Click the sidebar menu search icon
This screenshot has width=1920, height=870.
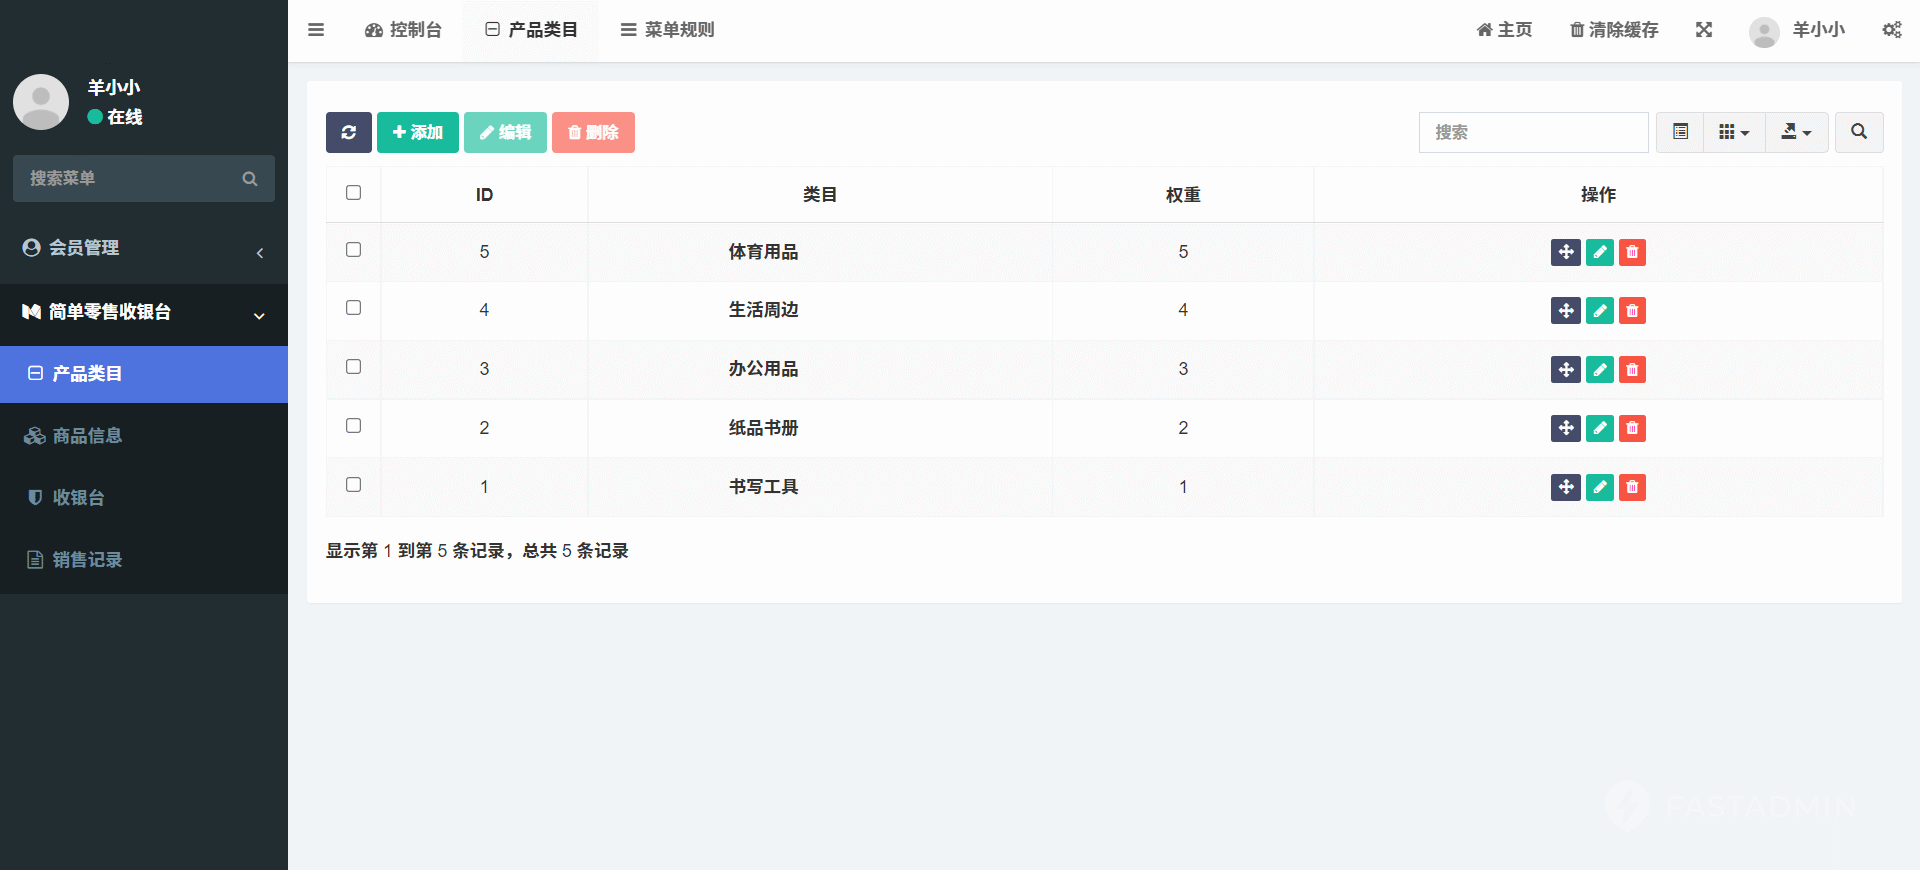pyautogui.click(x=250, y=179)
